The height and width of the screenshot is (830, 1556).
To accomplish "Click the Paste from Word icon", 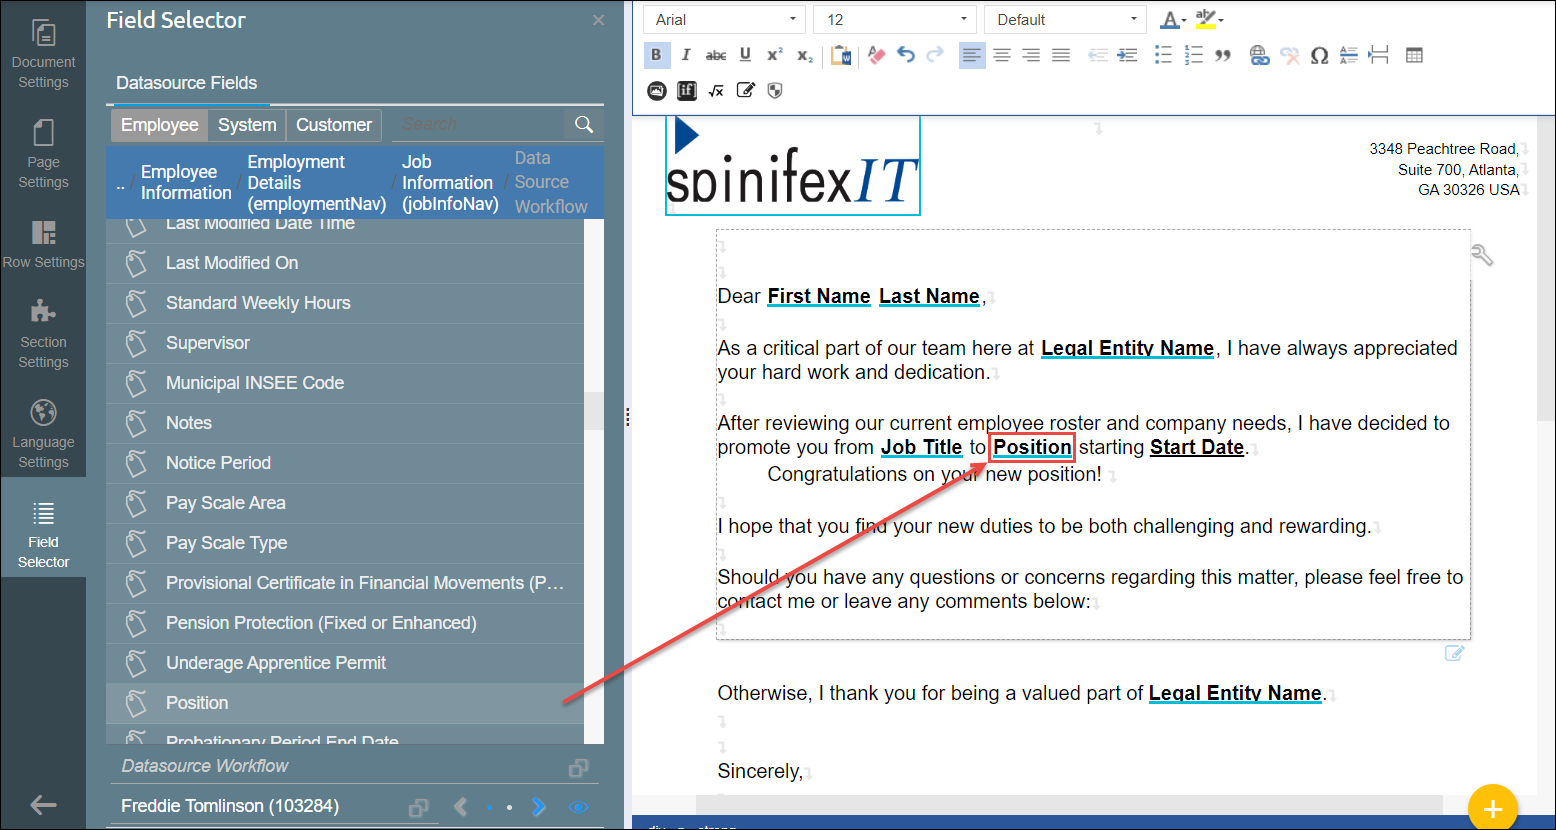I will tap(841, 56).
